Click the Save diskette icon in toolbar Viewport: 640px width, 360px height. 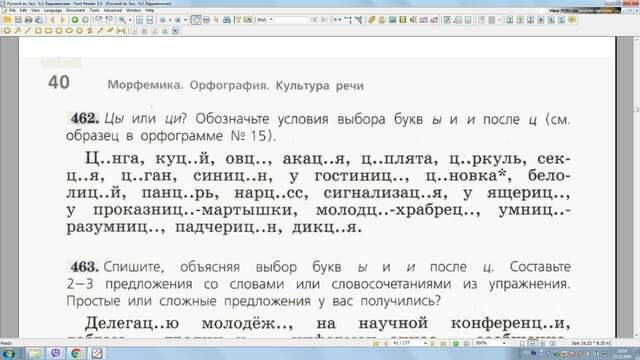coord(18,20)
